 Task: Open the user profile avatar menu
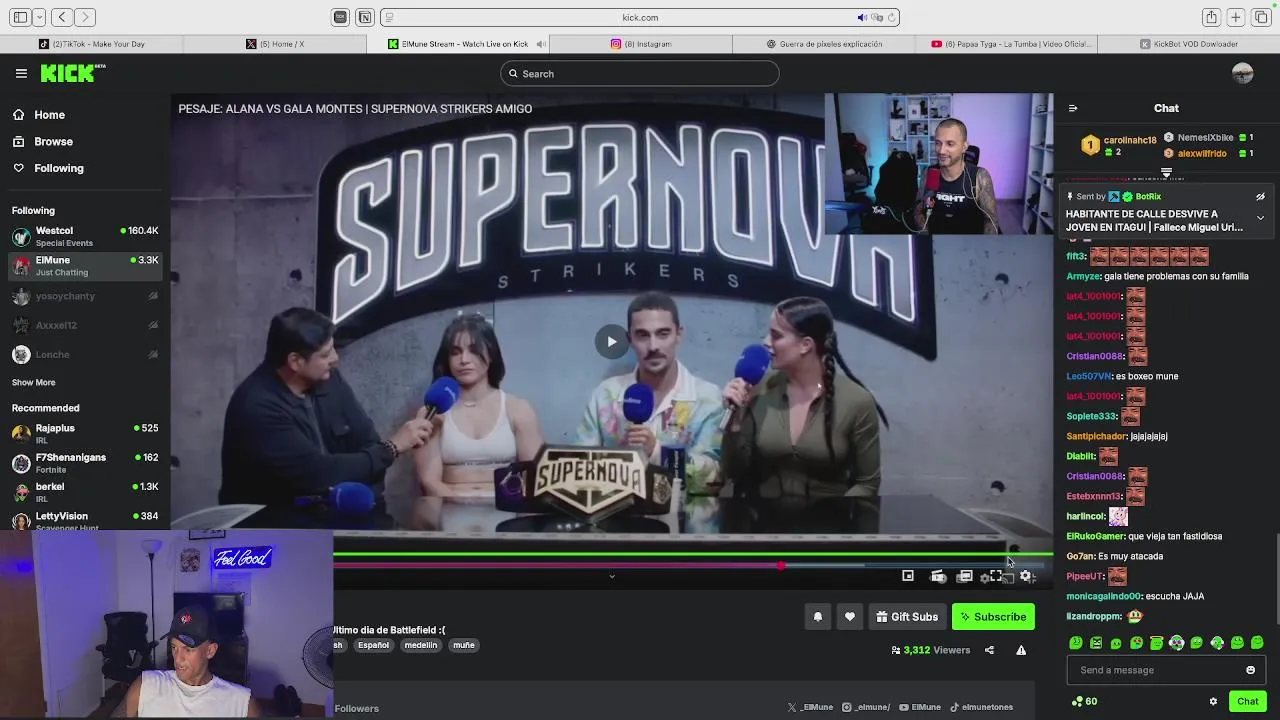coord(1243,73)
